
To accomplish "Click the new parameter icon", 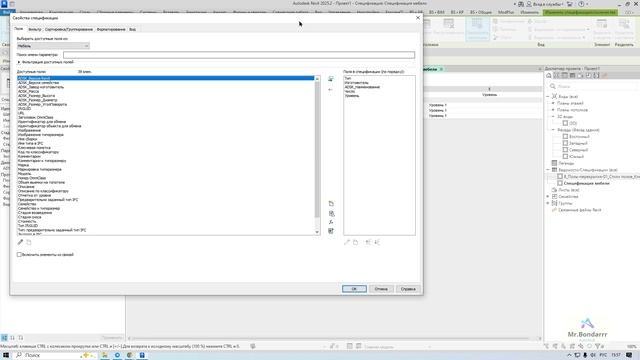I will pyautogui.click(x=331, y=204).
